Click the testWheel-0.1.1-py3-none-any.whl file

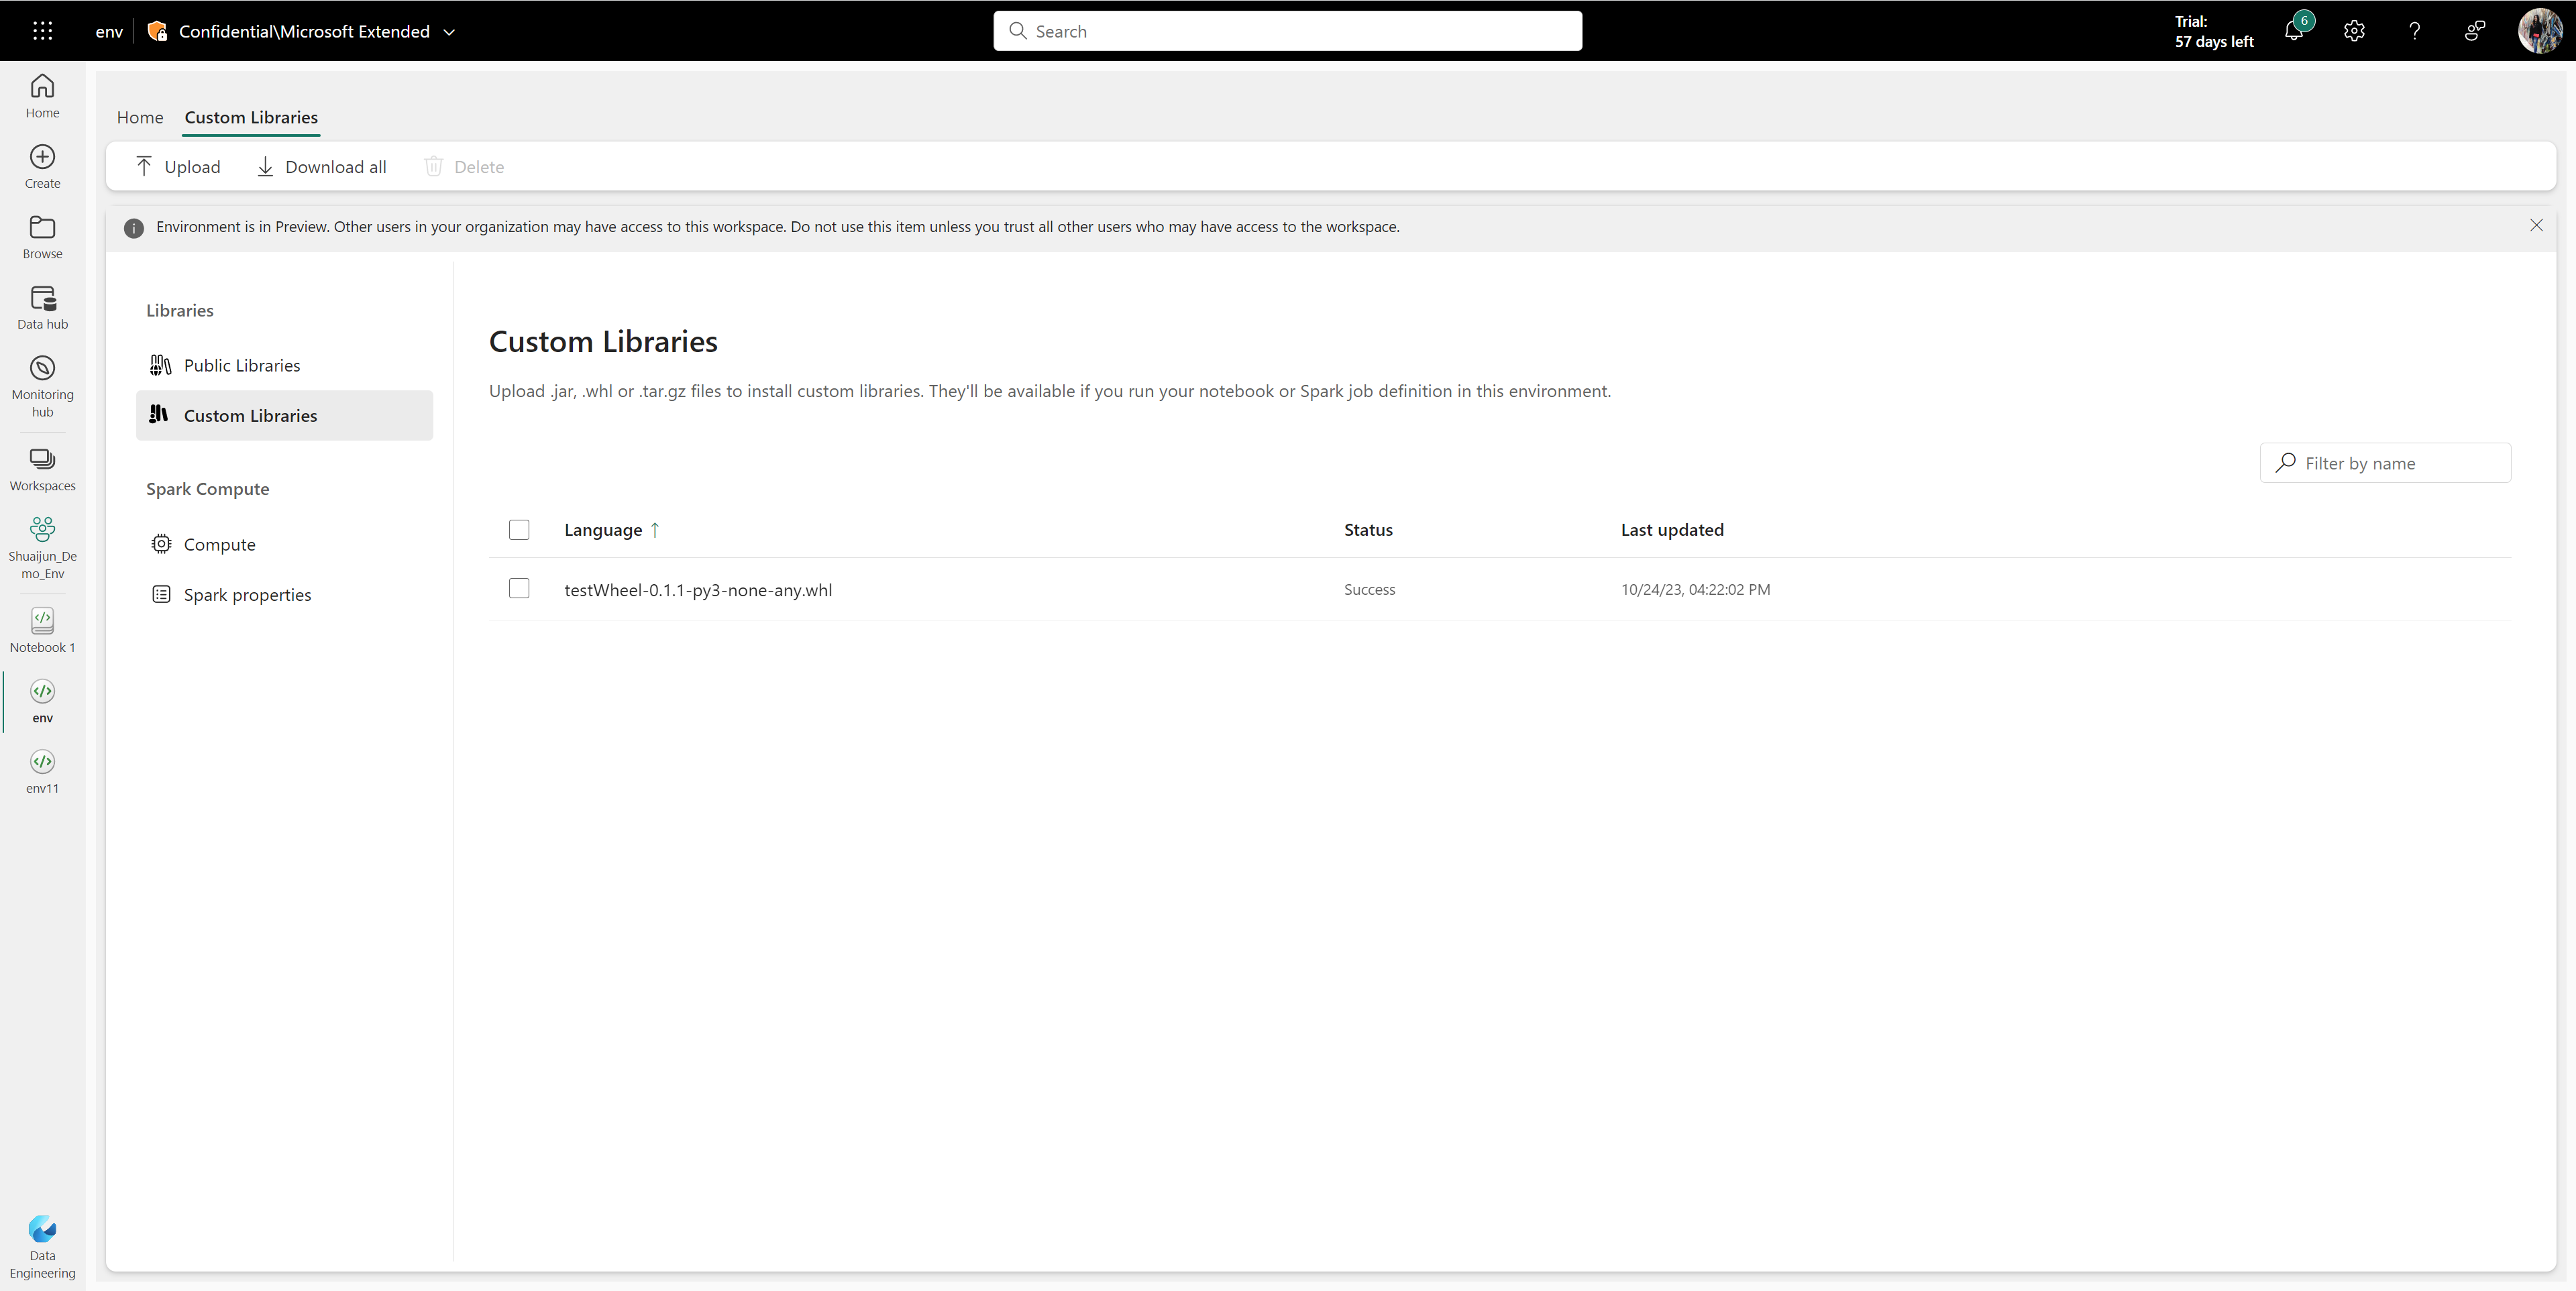click(697, 588)
